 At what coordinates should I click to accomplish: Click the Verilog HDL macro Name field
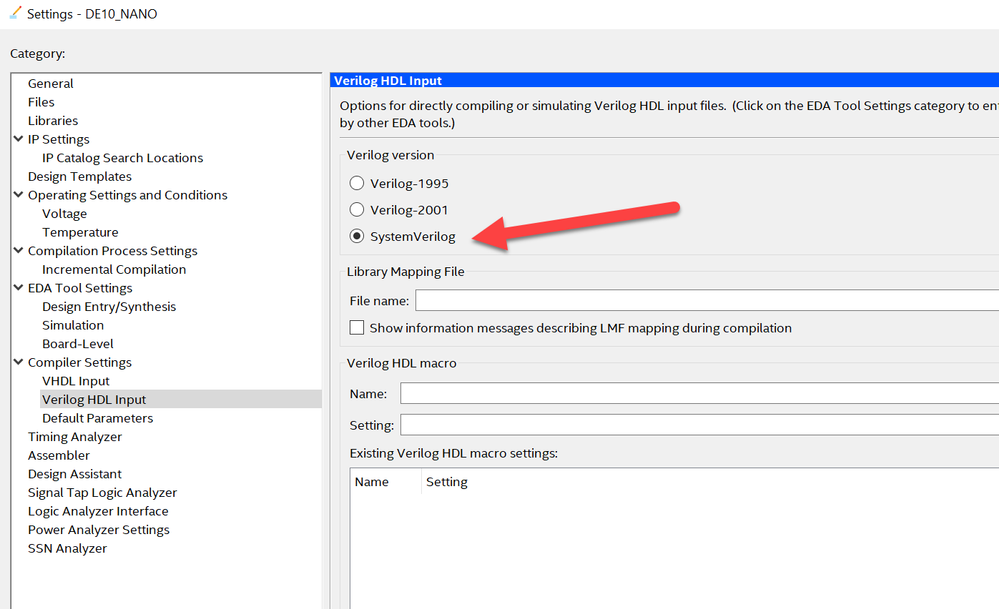pyautogui.click(x=700, y=393)
